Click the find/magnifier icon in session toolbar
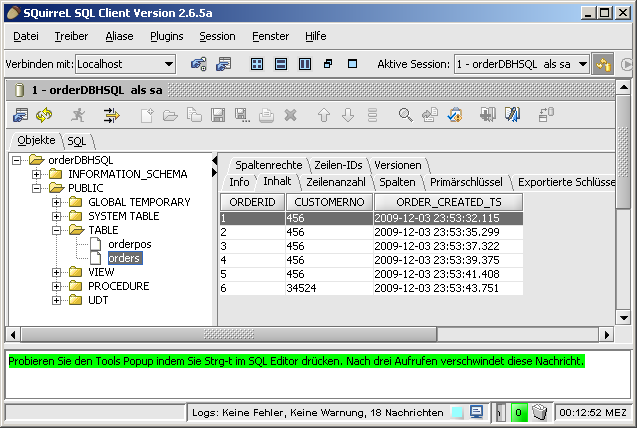 click(405, 115)
